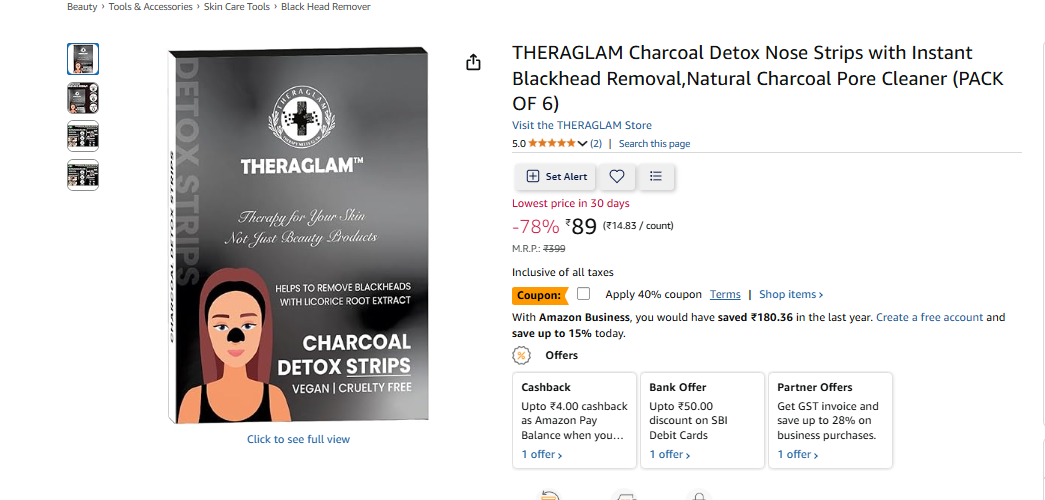Add to wishlist with heart icon

coord(617,177)
